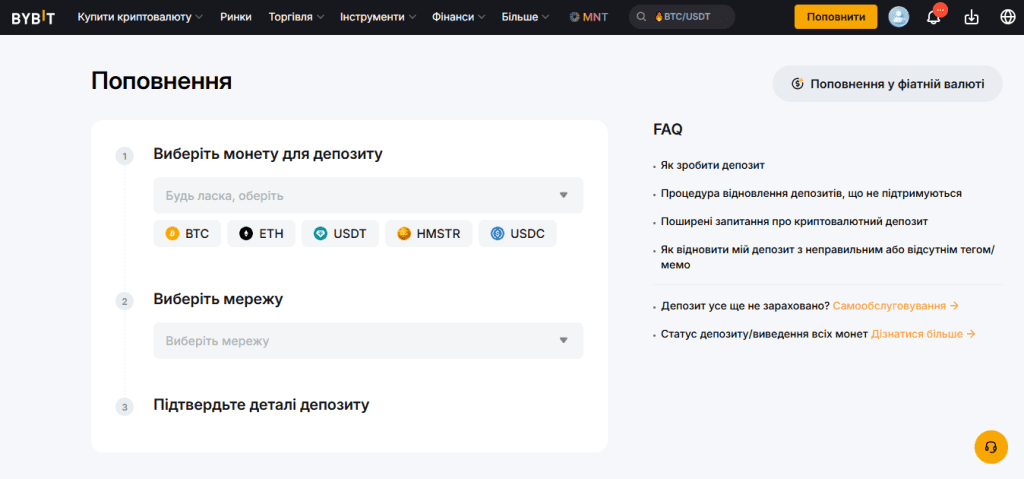Screen dimensions: 1024x479
Task: Open the support headset chat button
Action: pos(991,447)
